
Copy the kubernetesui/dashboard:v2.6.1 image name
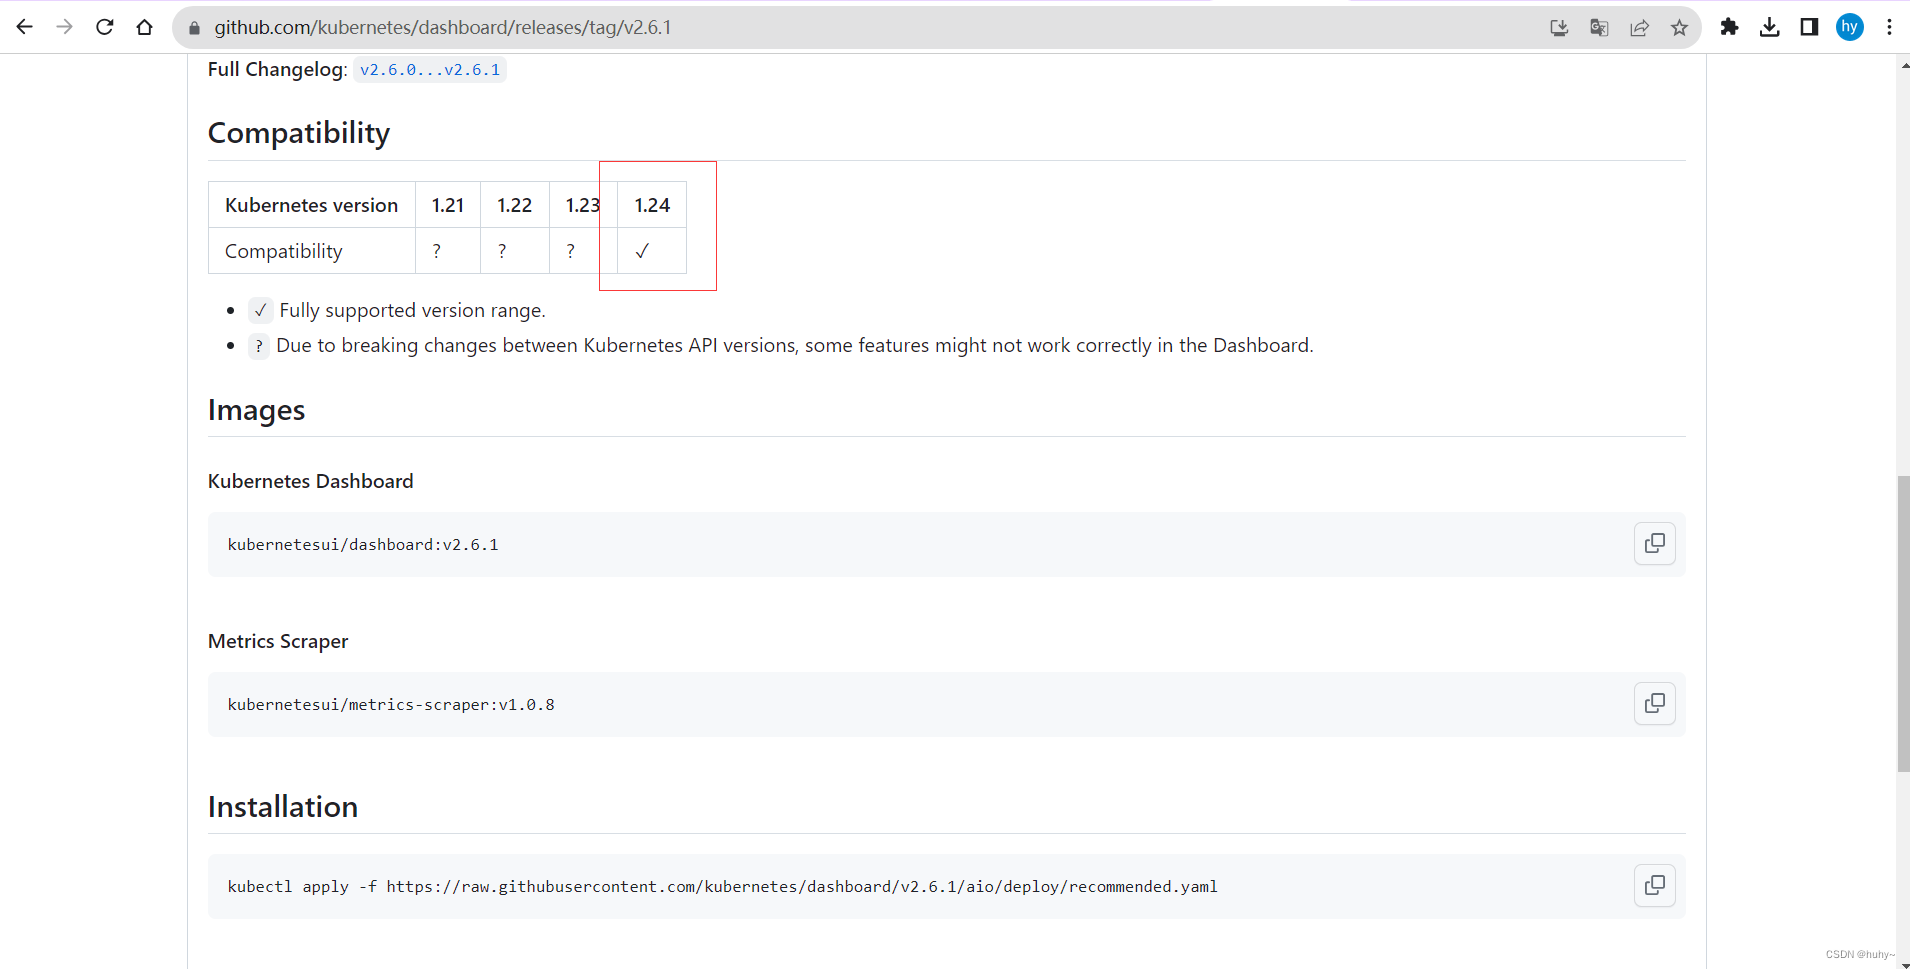click(1655, 543)
